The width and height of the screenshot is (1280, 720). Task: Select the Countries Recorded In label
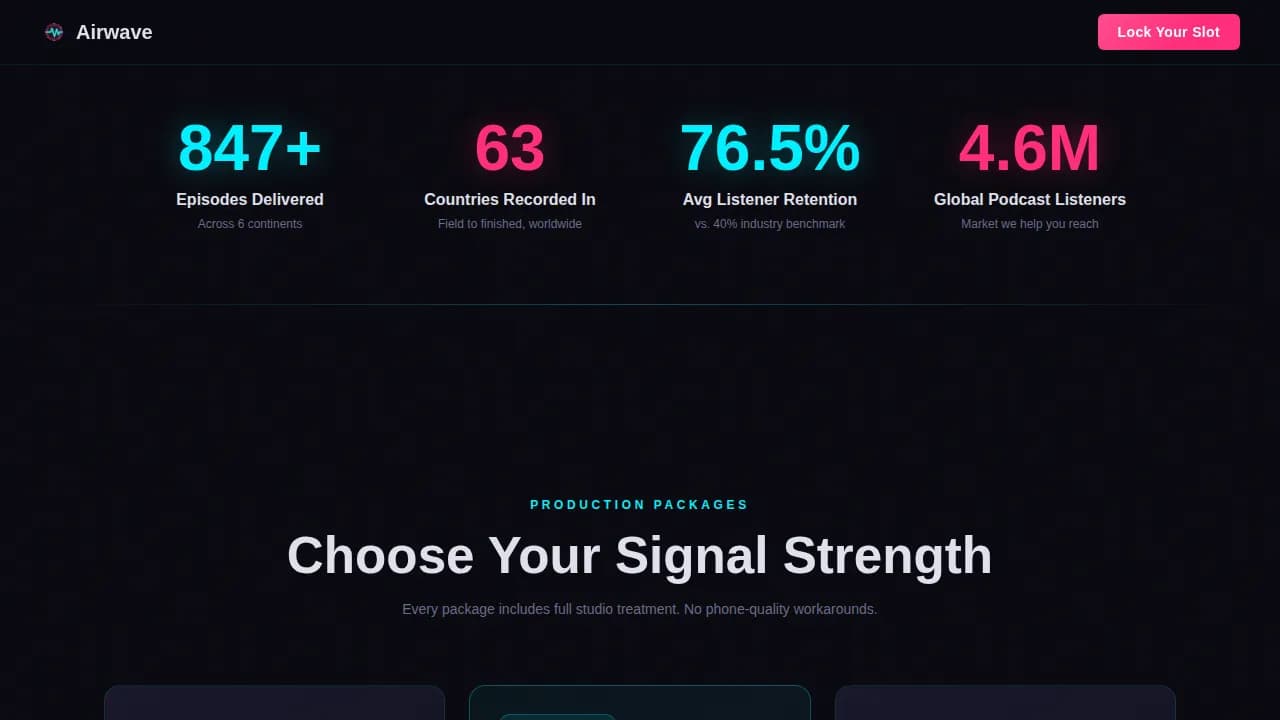point(510,199)
